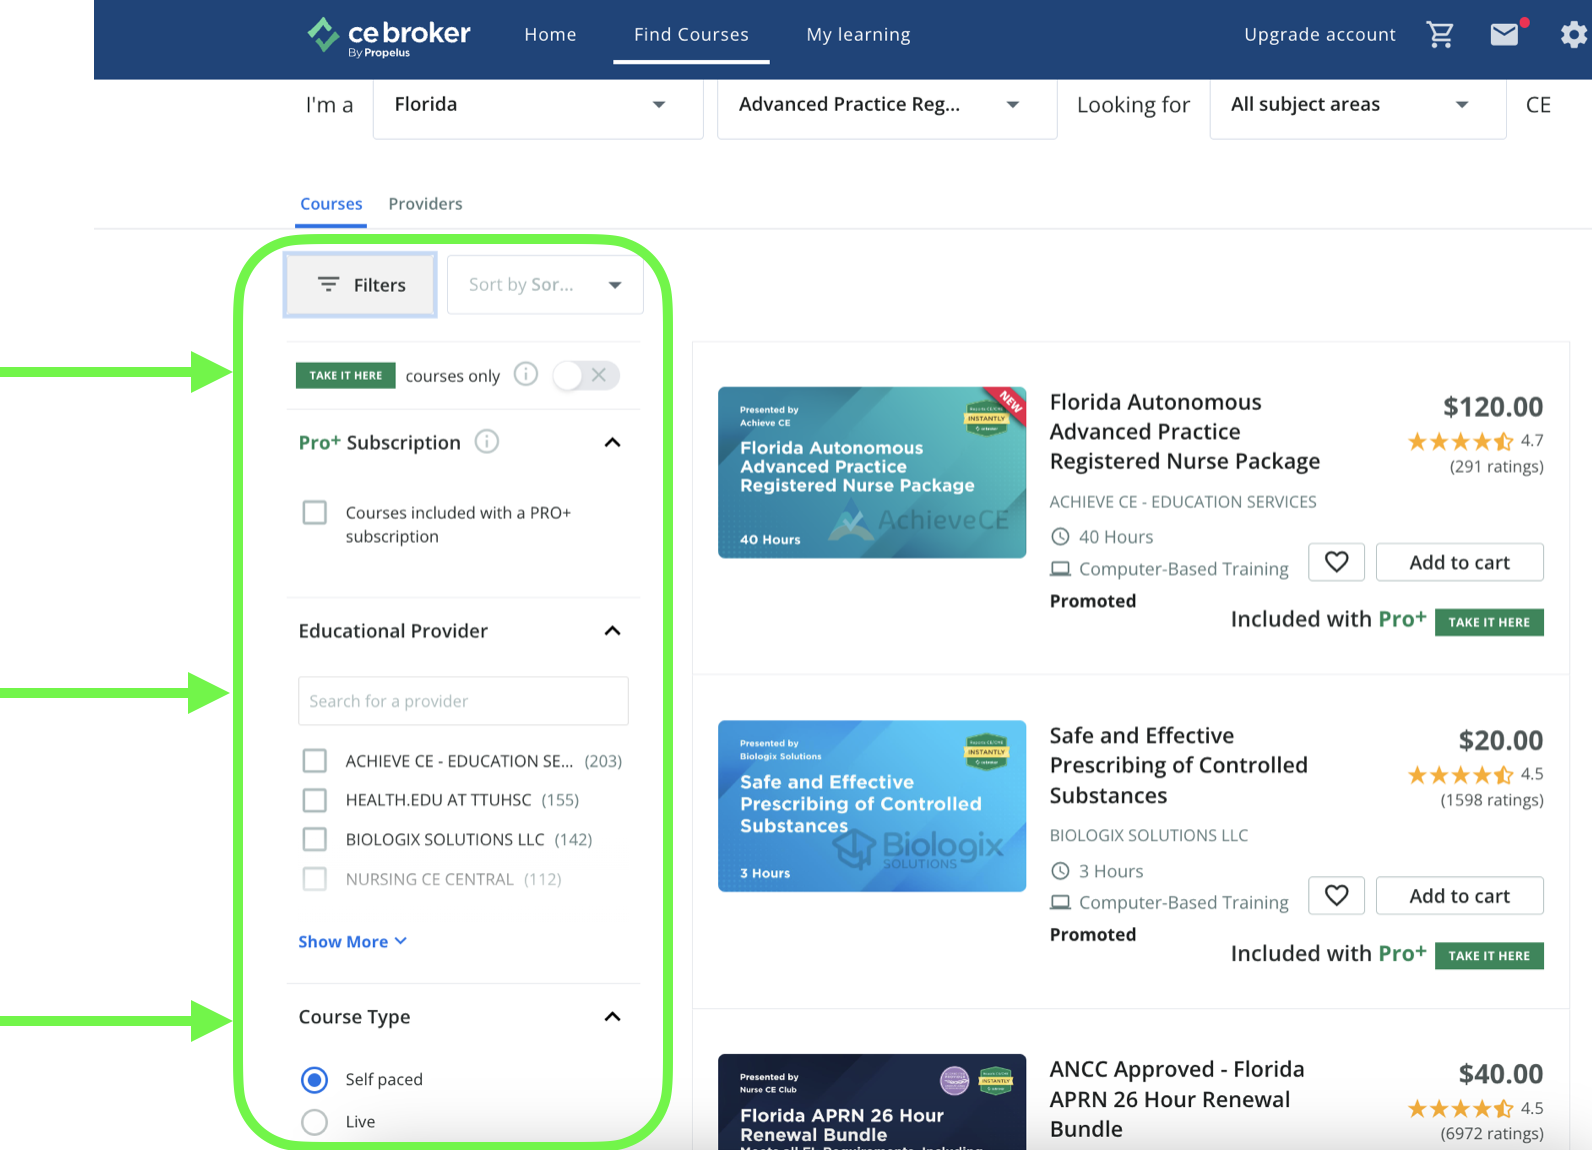The image size is (1592, 1150).
Task: Favorite the Safe and Effective Prescribing course
Action: (x=1336, y=896)
